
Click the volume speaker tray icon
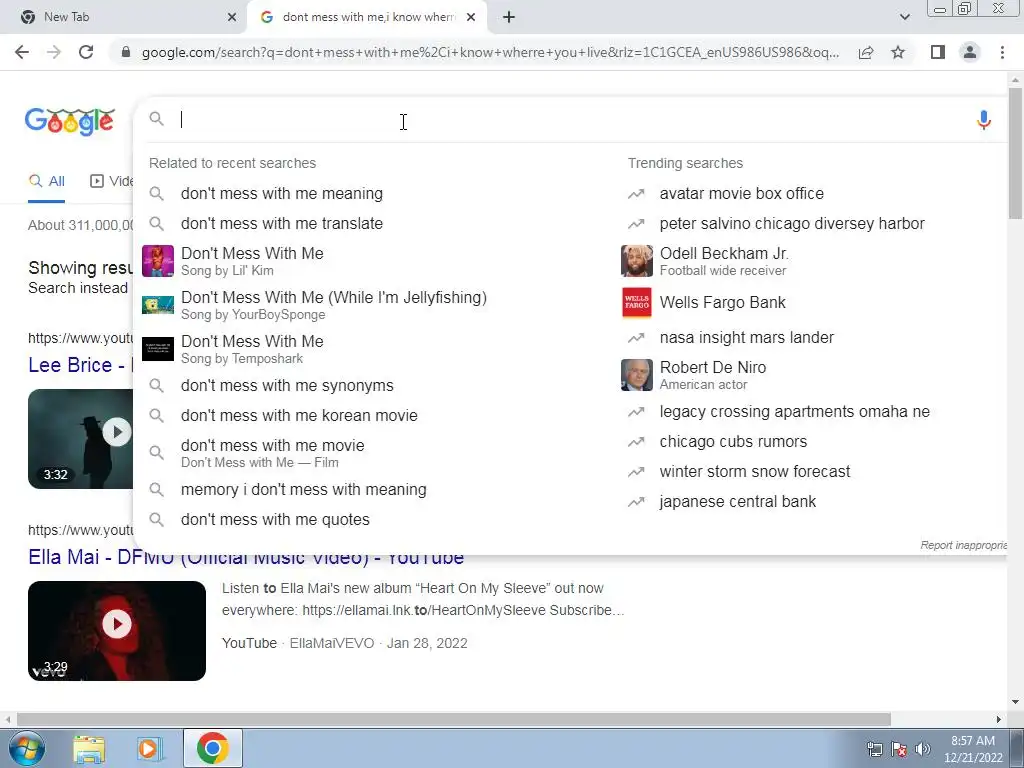click(x=922, y=749)
